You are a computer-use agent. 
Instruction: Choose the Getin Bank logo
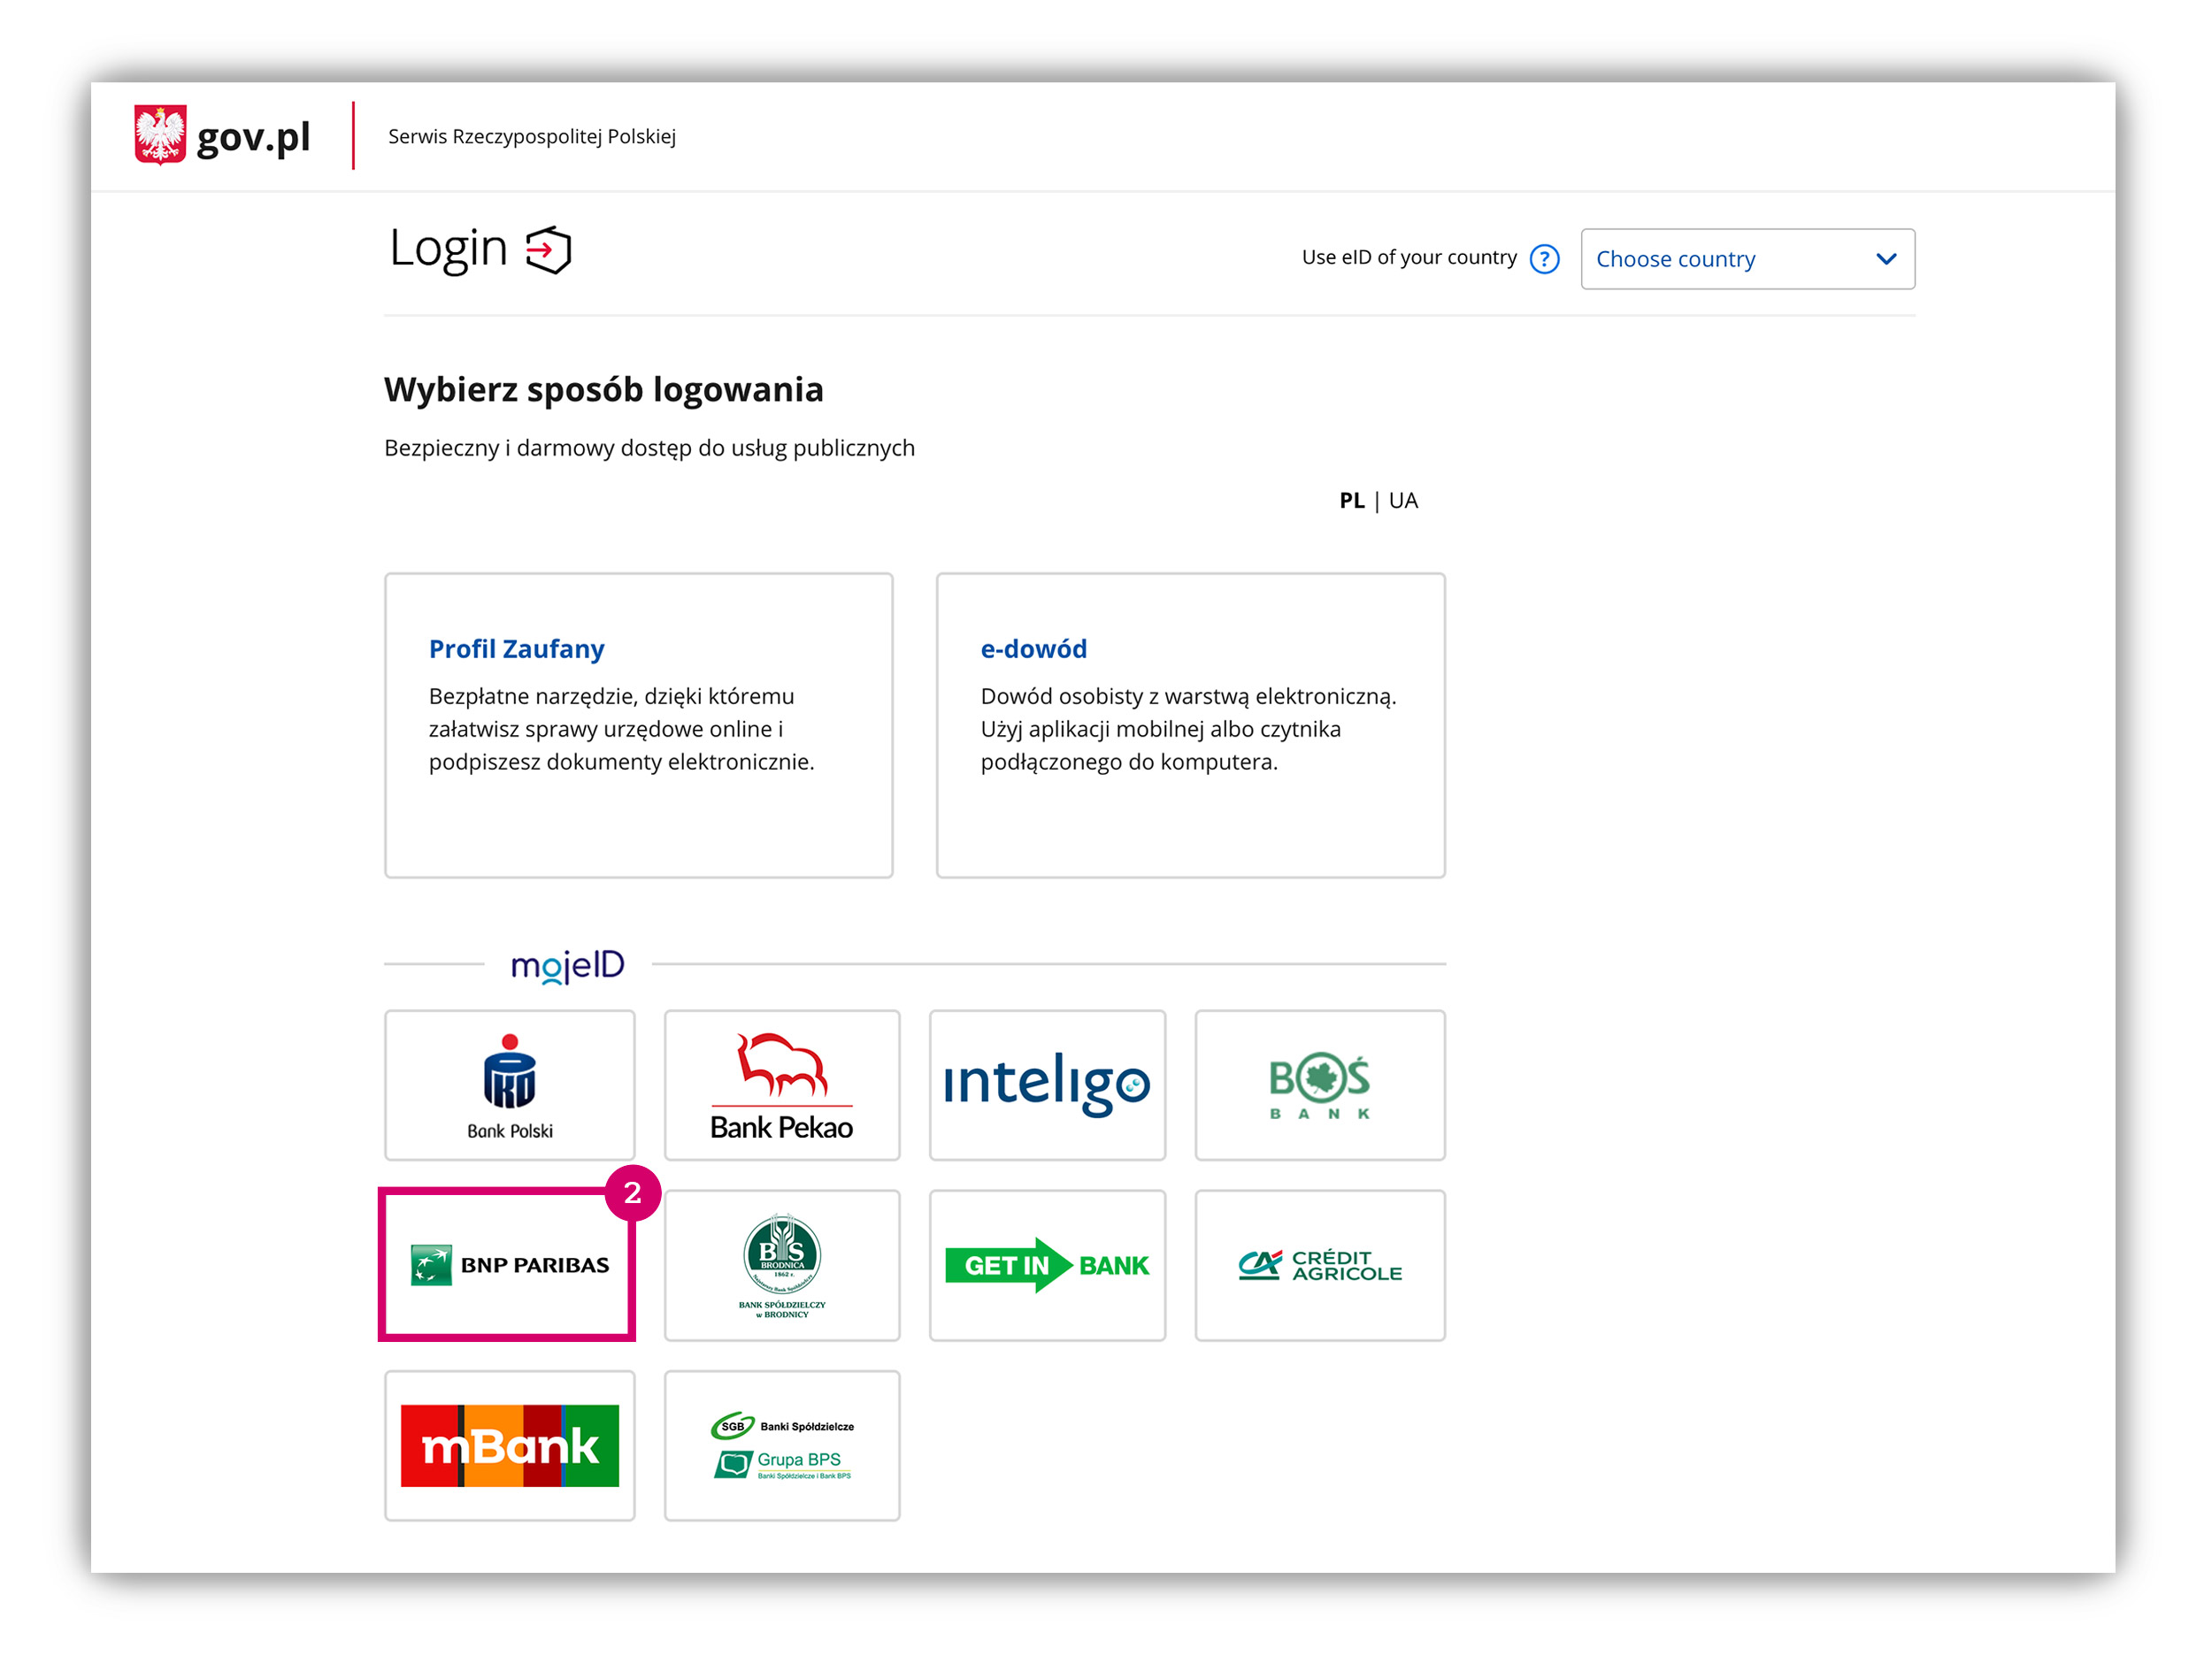point(1046,1264)
